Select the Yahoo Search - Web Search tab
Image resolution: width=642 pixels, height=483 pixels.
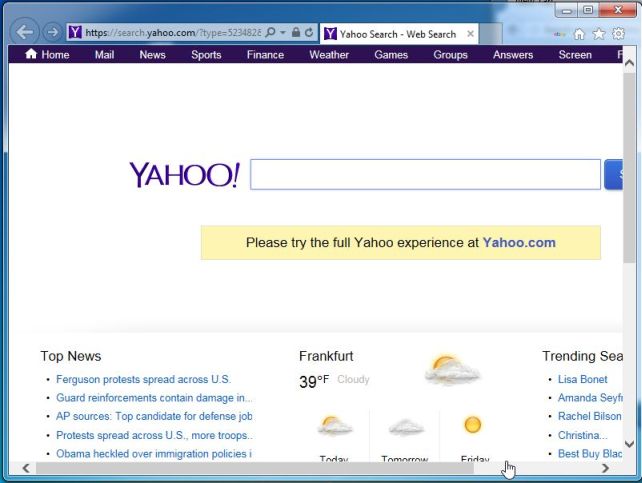398,34
